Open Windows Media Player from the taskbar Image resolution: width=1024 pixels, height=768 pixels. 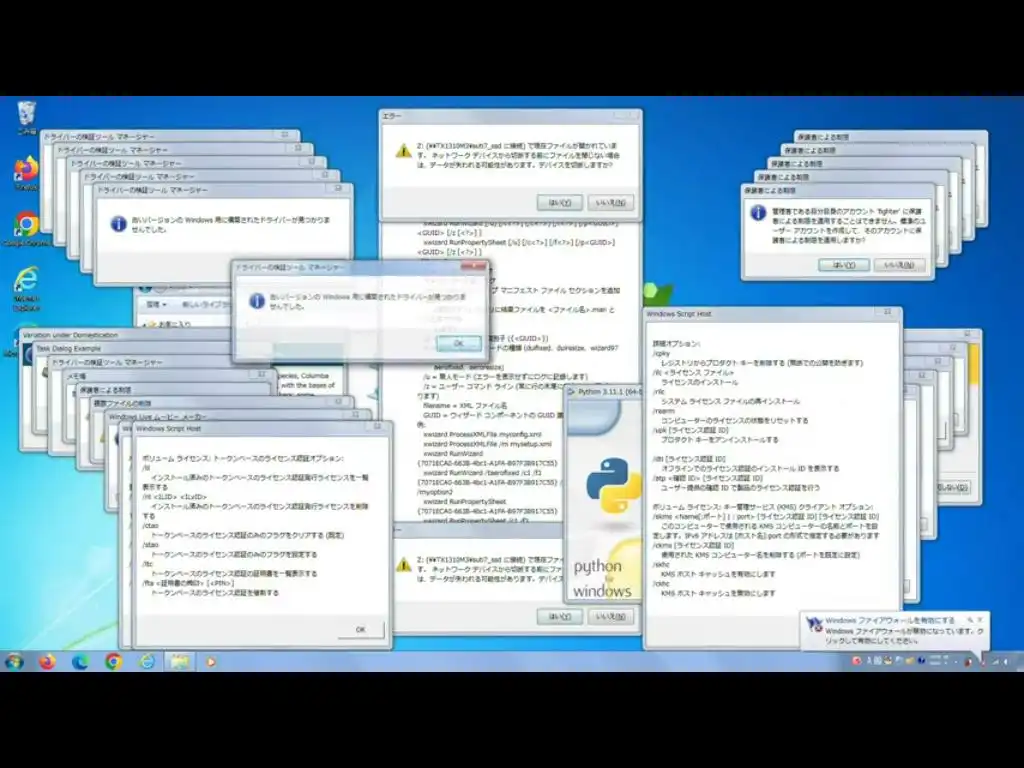point(211,662)
